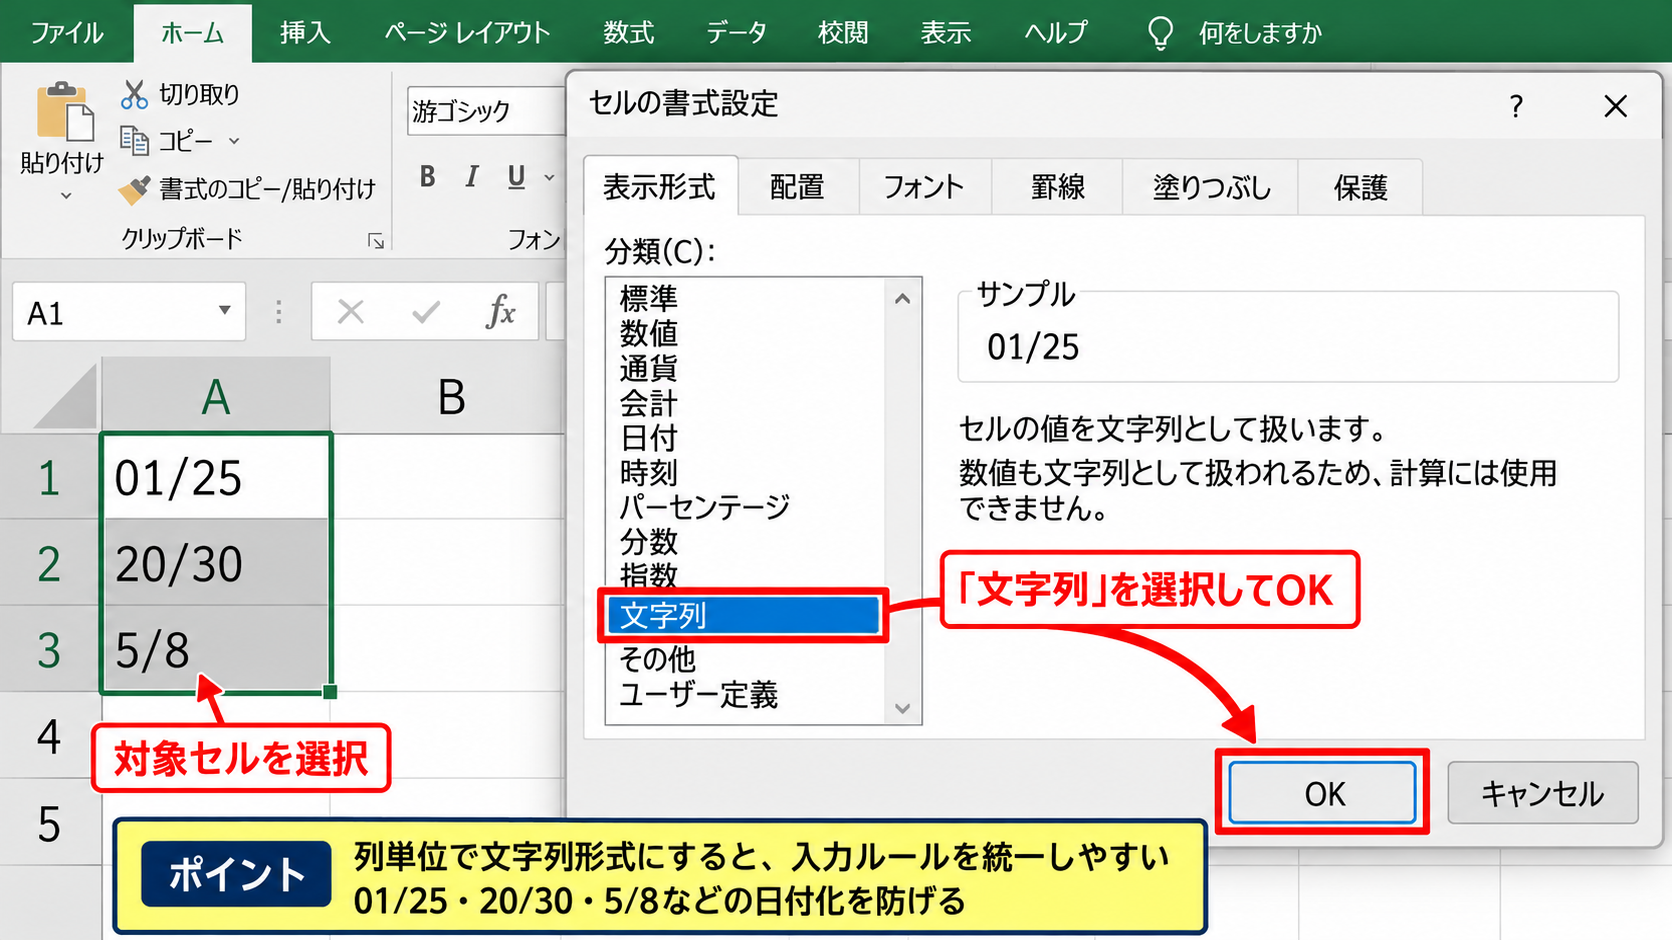This screenshot has width=1672, height=940.
Task: Switch to the 配置 dialog tab
Action: click(797, 187)
